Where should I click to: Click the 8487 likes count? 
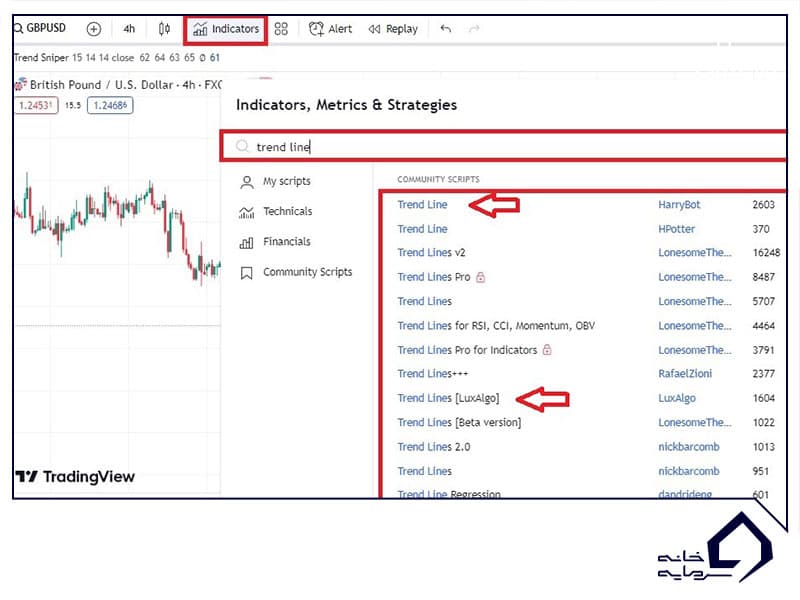pyautogui.click(x=764, y=277)
